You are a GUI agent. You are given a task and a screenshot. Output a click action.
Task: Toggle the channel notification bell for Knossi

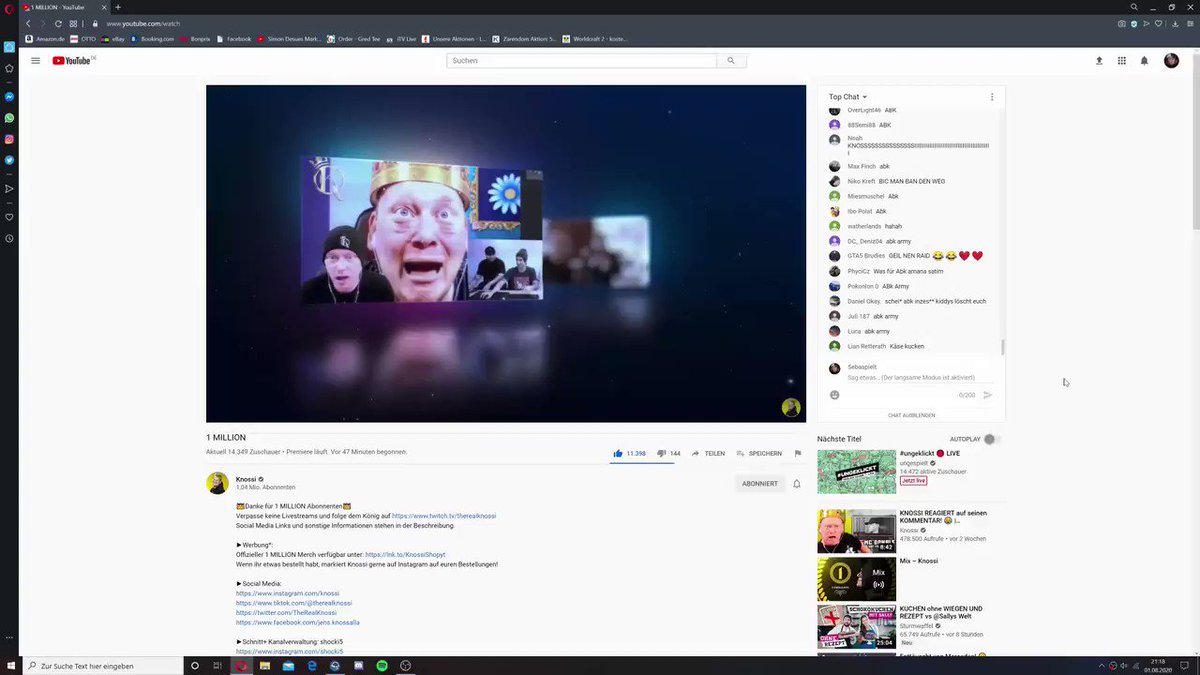(797, 484)
